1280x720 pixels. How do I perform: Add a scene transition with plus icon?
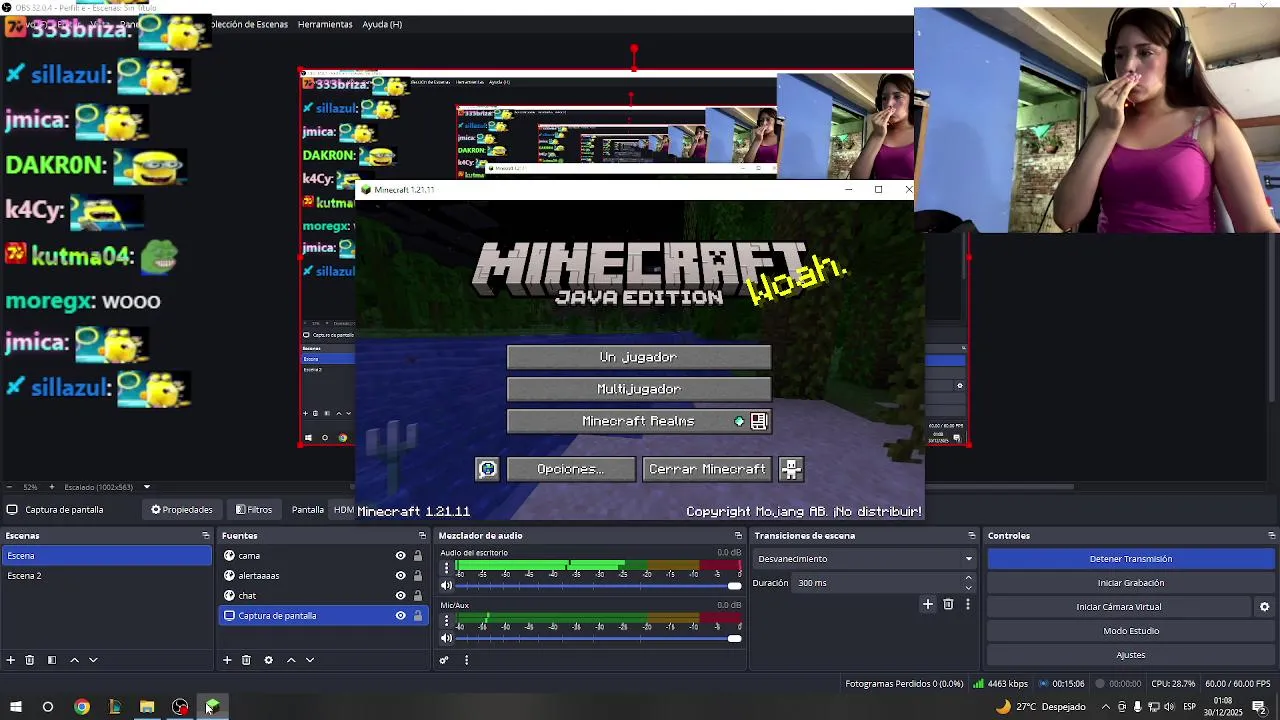click(x=928, y=604)
